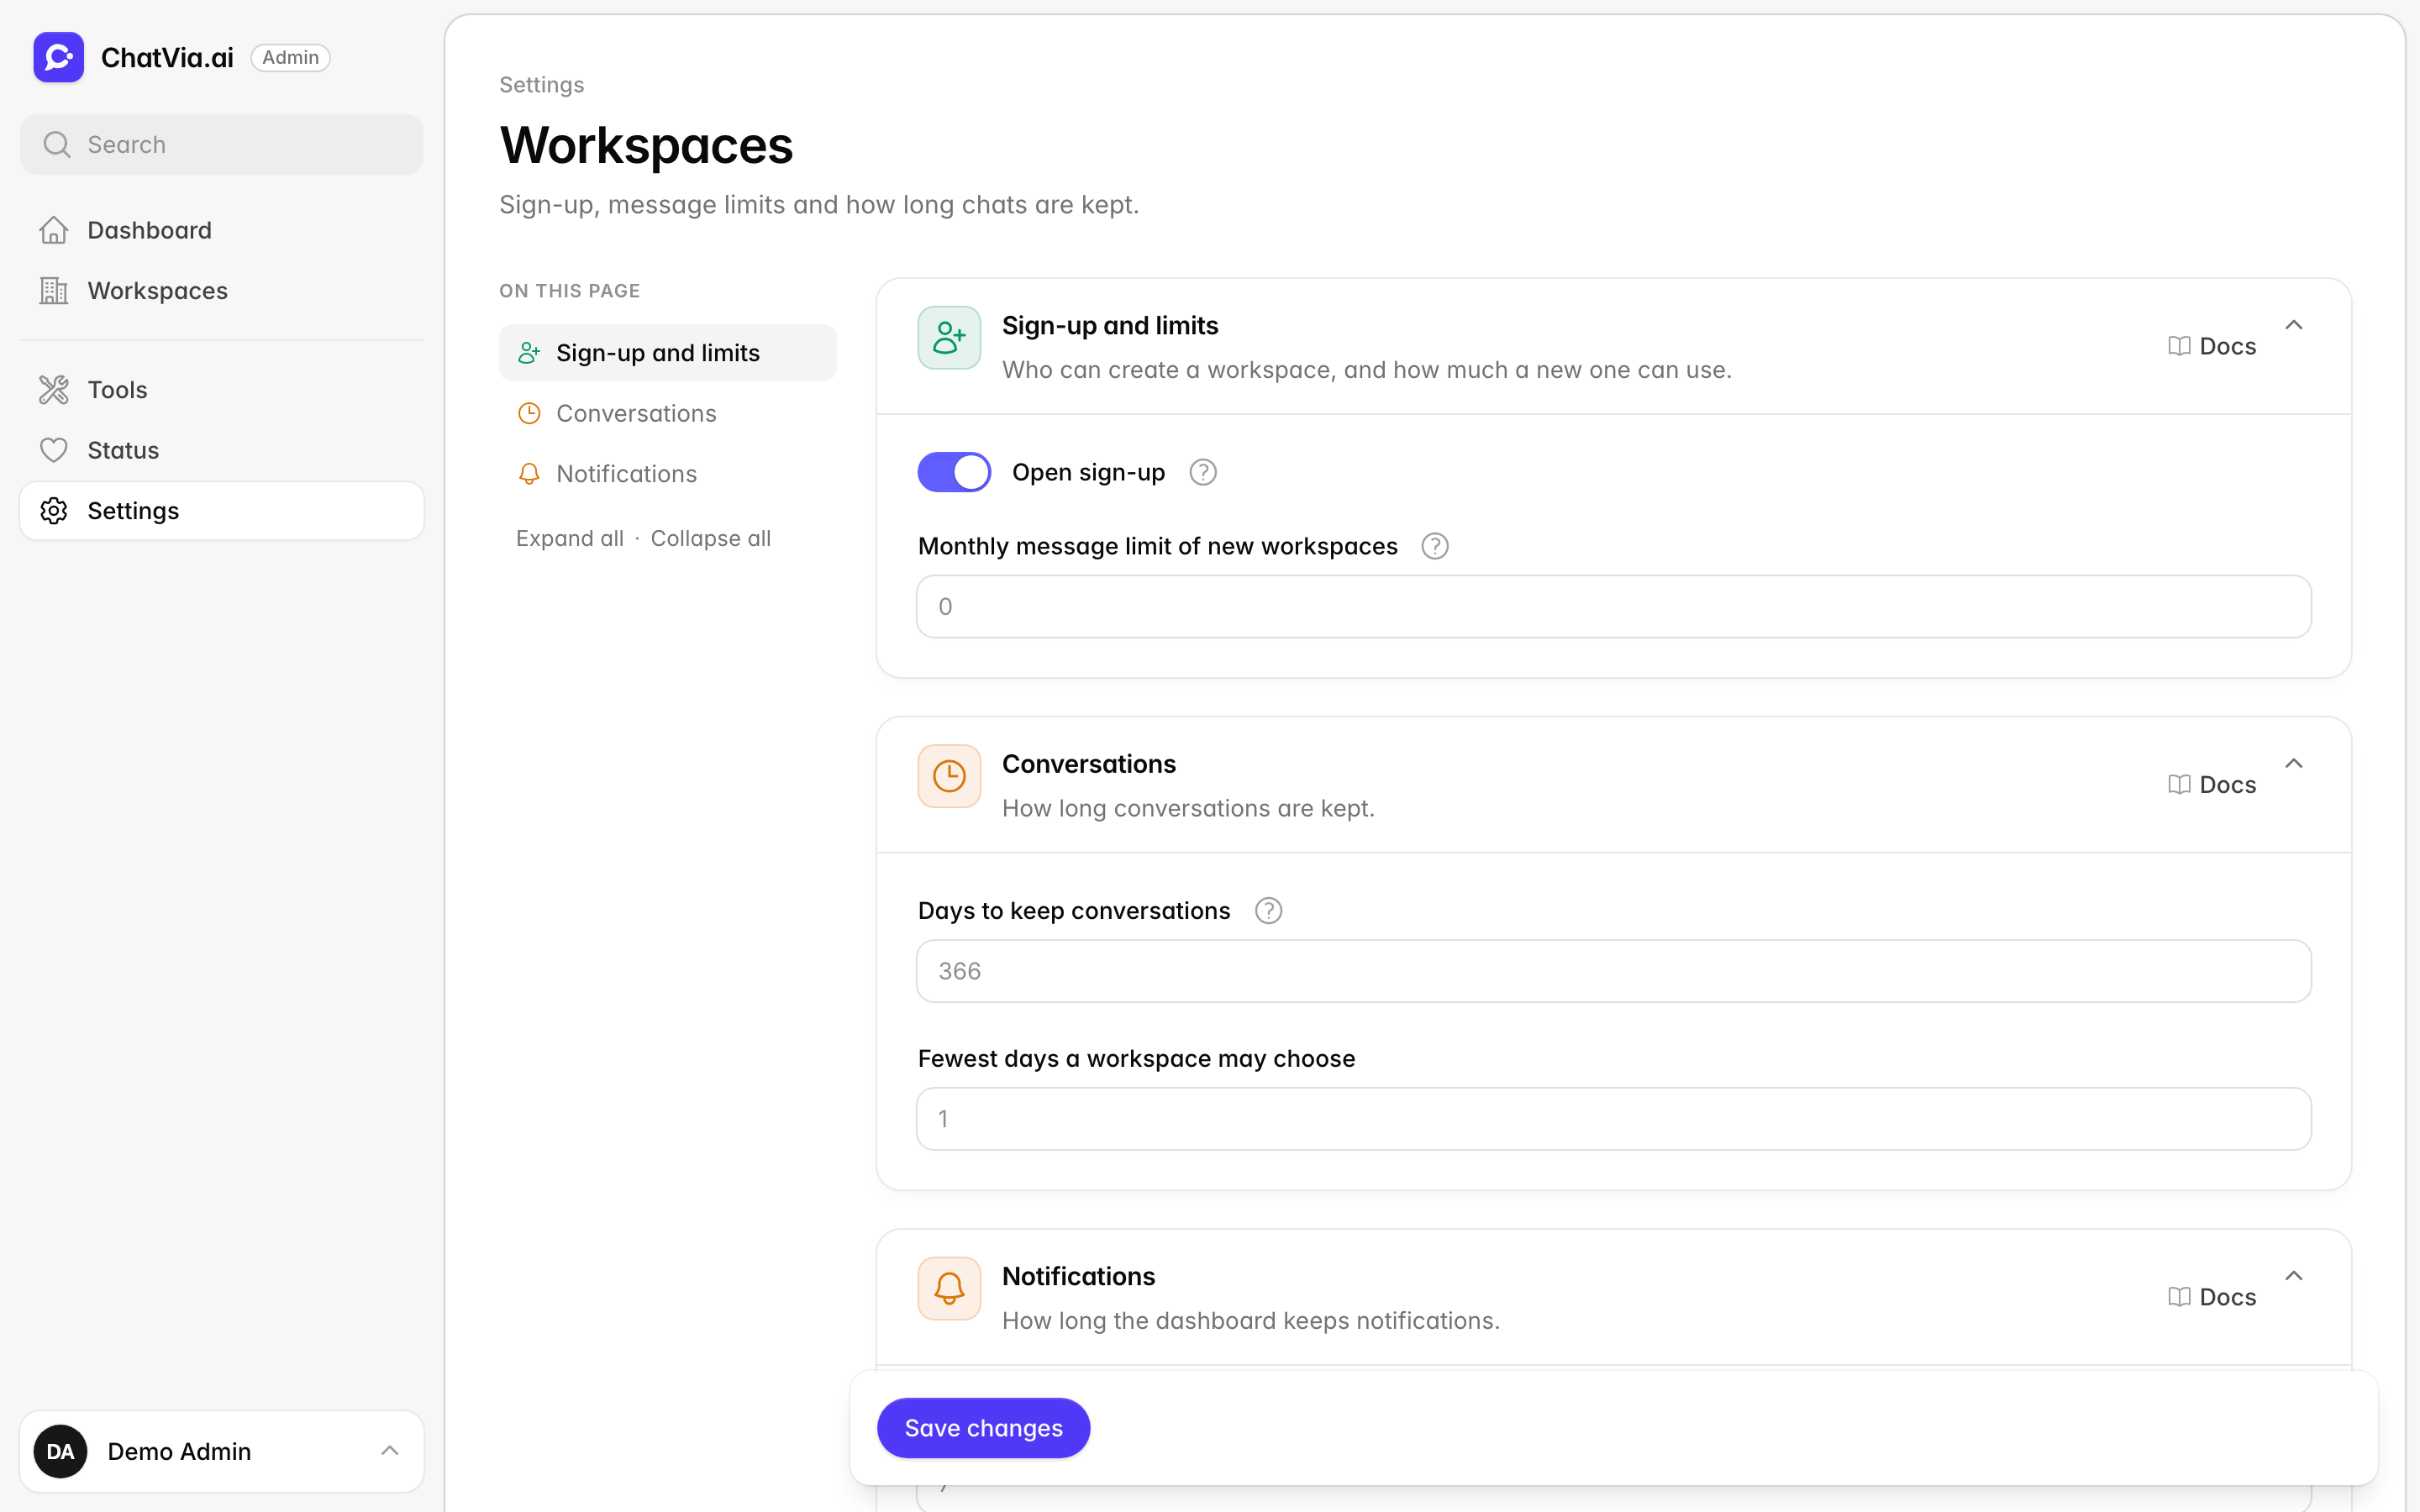The height and width of the screenshot is (1512, 2420).
Task: Click help icon for Days to keep conversations
Action: [x=1268, y=911]
